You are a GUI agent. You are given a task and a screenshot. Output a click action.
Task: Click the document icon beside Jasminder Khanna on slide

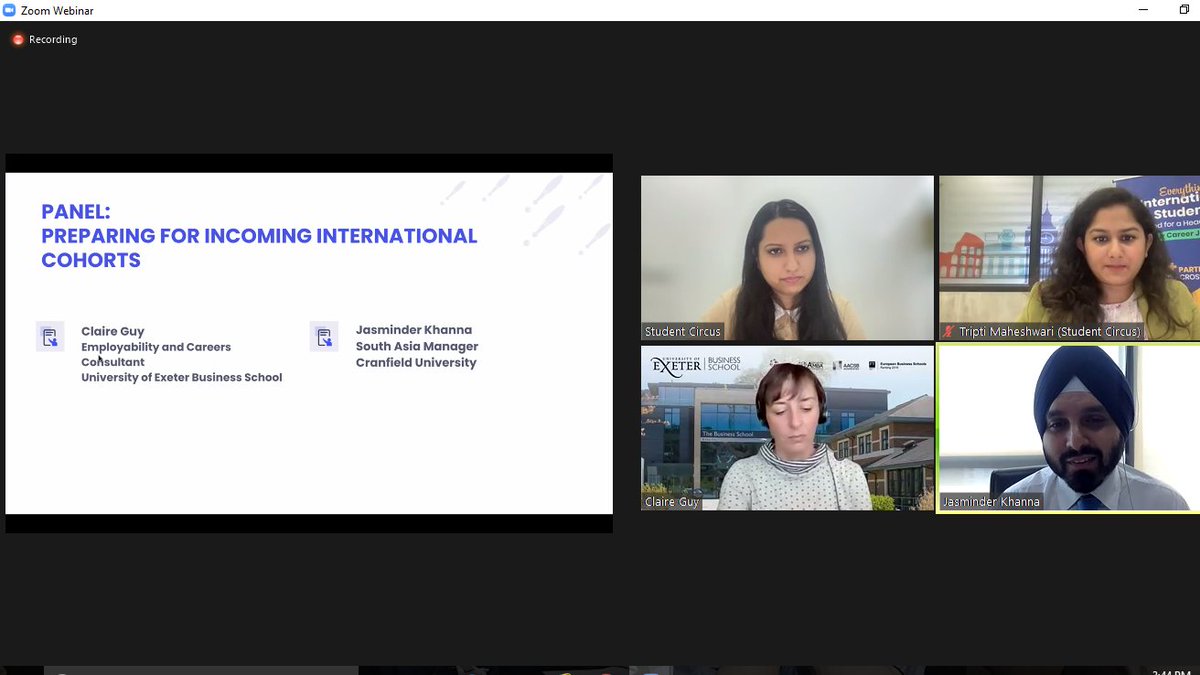[x=324, y=337]
